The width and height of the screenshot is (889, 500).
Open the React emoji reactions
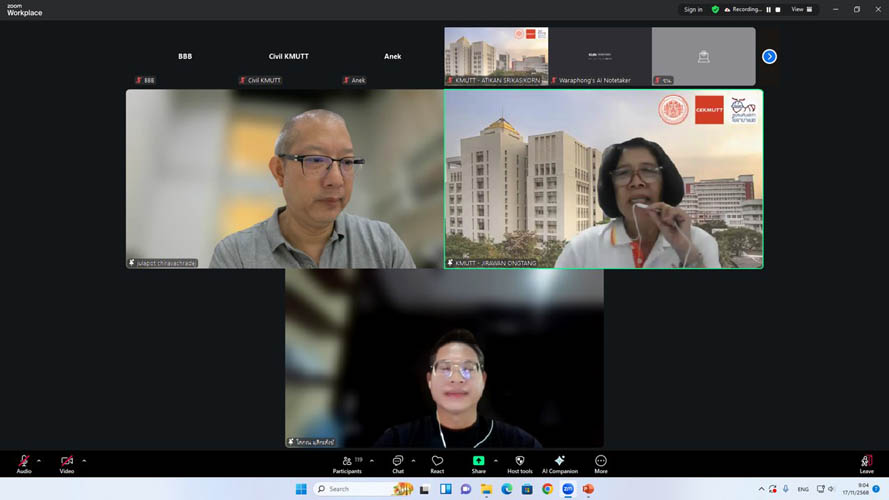437,463
